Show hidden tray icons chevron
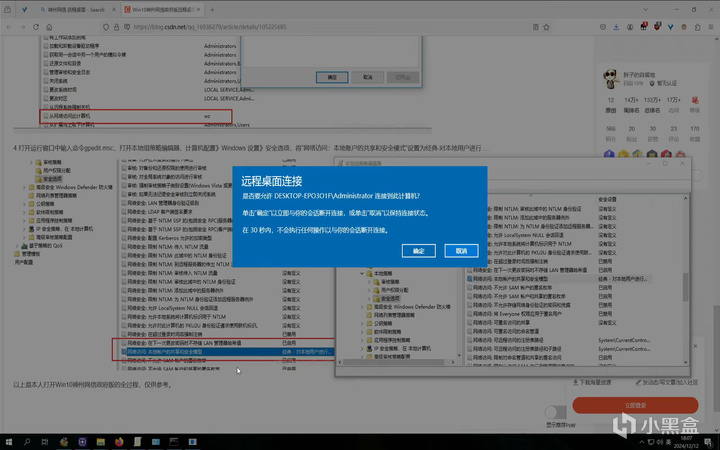 tap(641, 442)
